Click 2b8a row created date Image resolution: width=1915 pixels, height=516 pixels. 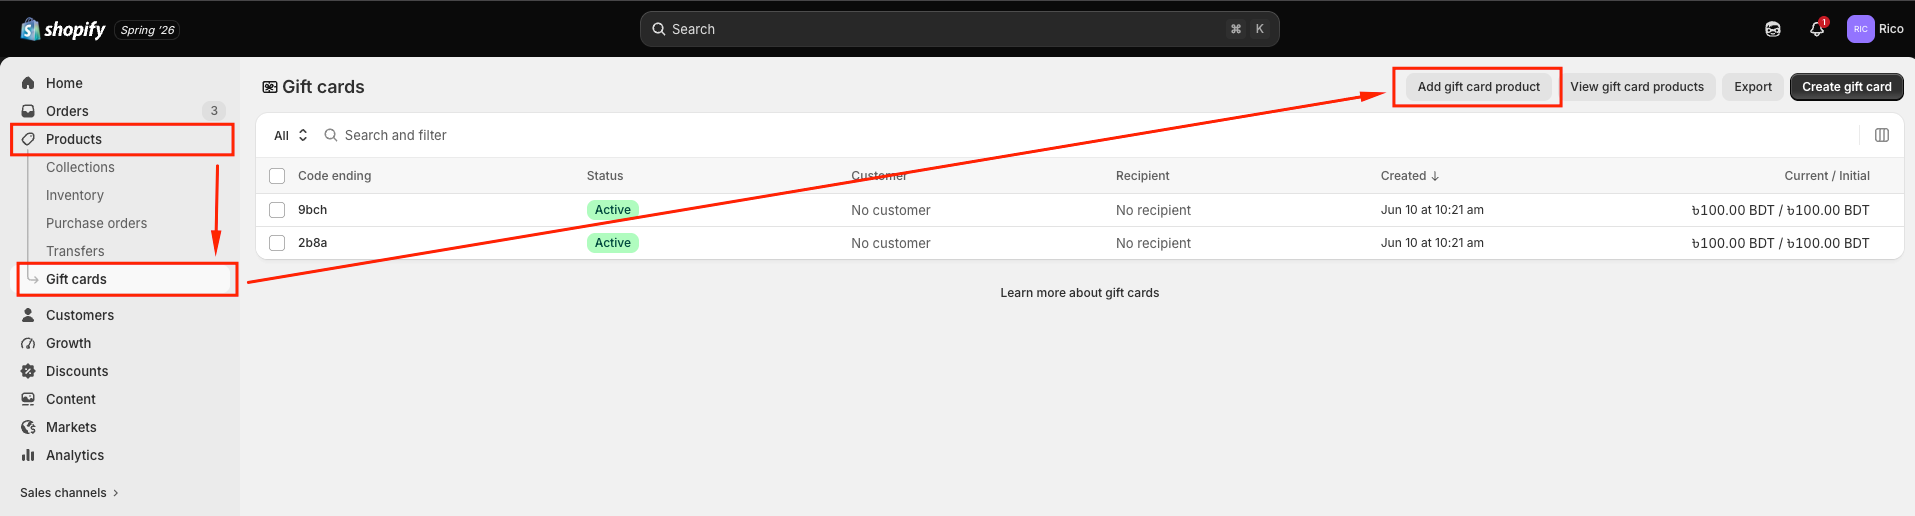pos(1432,243)
